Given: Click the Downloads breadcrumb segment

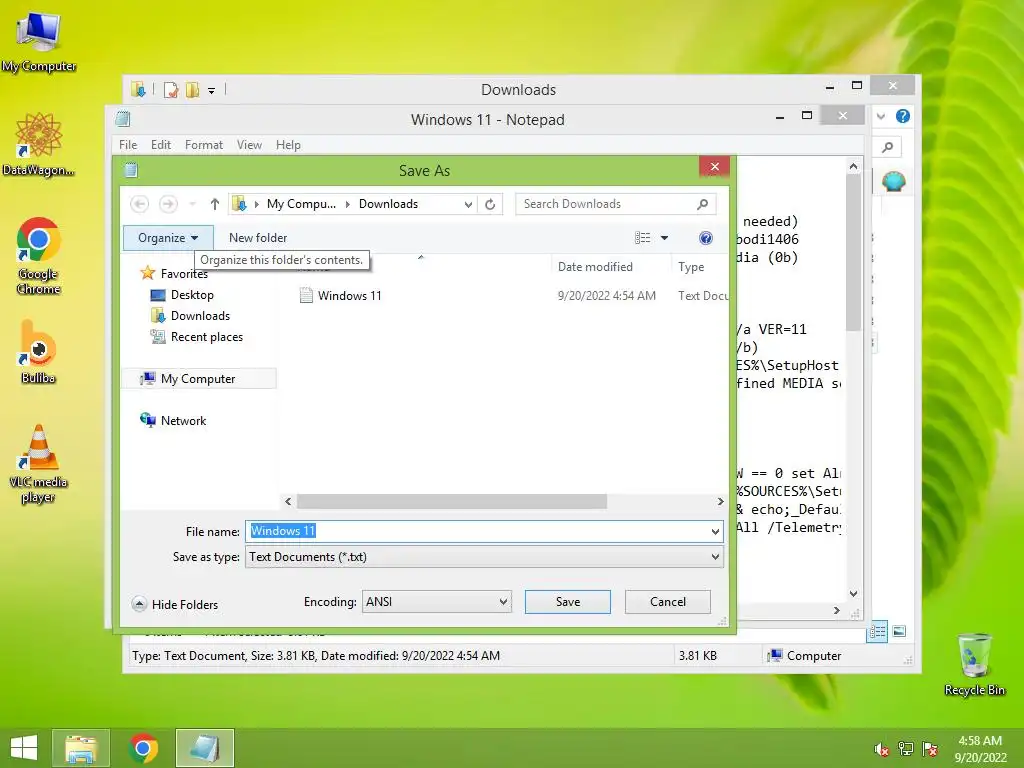Looking at the screenshot, I should click(x=388, y=204).
